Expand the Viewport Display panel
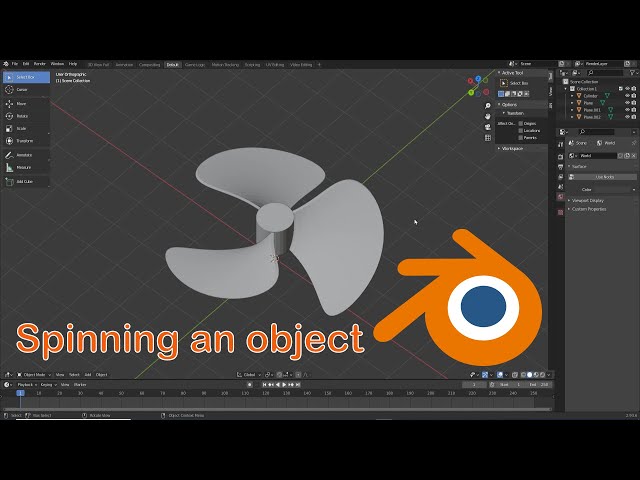The image size is (640, 480). tap(569, 200)
